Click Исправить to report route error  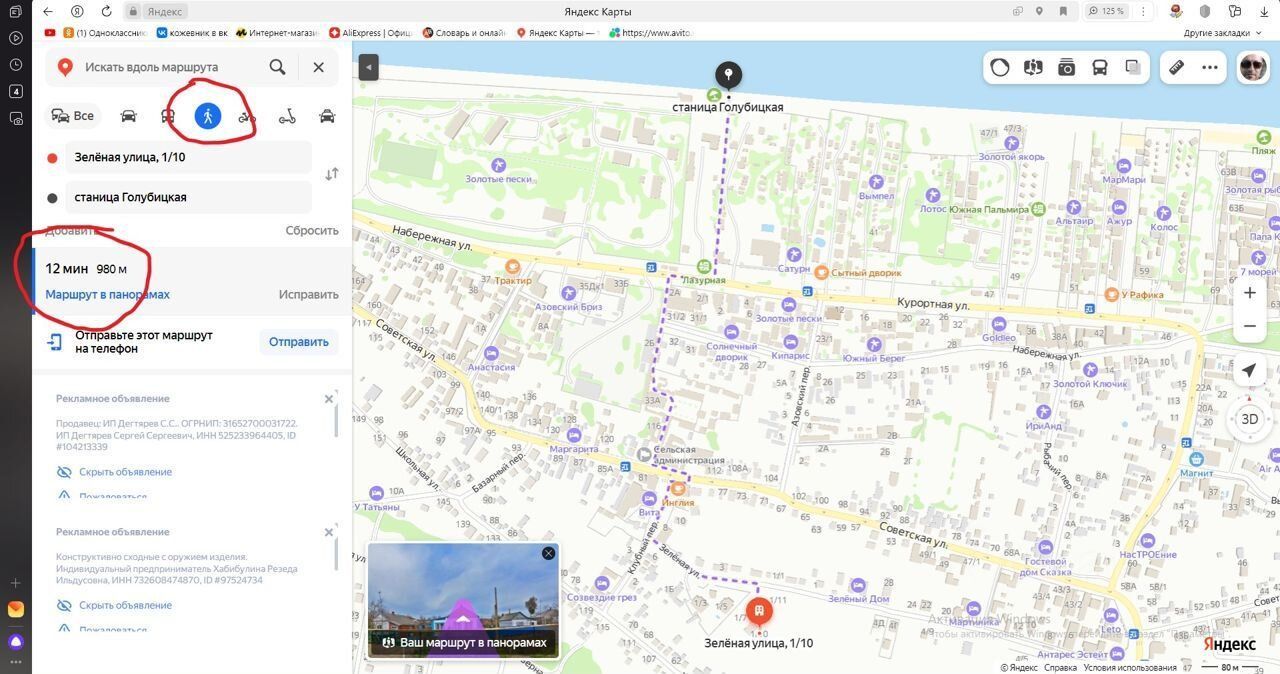coord(308,295)
